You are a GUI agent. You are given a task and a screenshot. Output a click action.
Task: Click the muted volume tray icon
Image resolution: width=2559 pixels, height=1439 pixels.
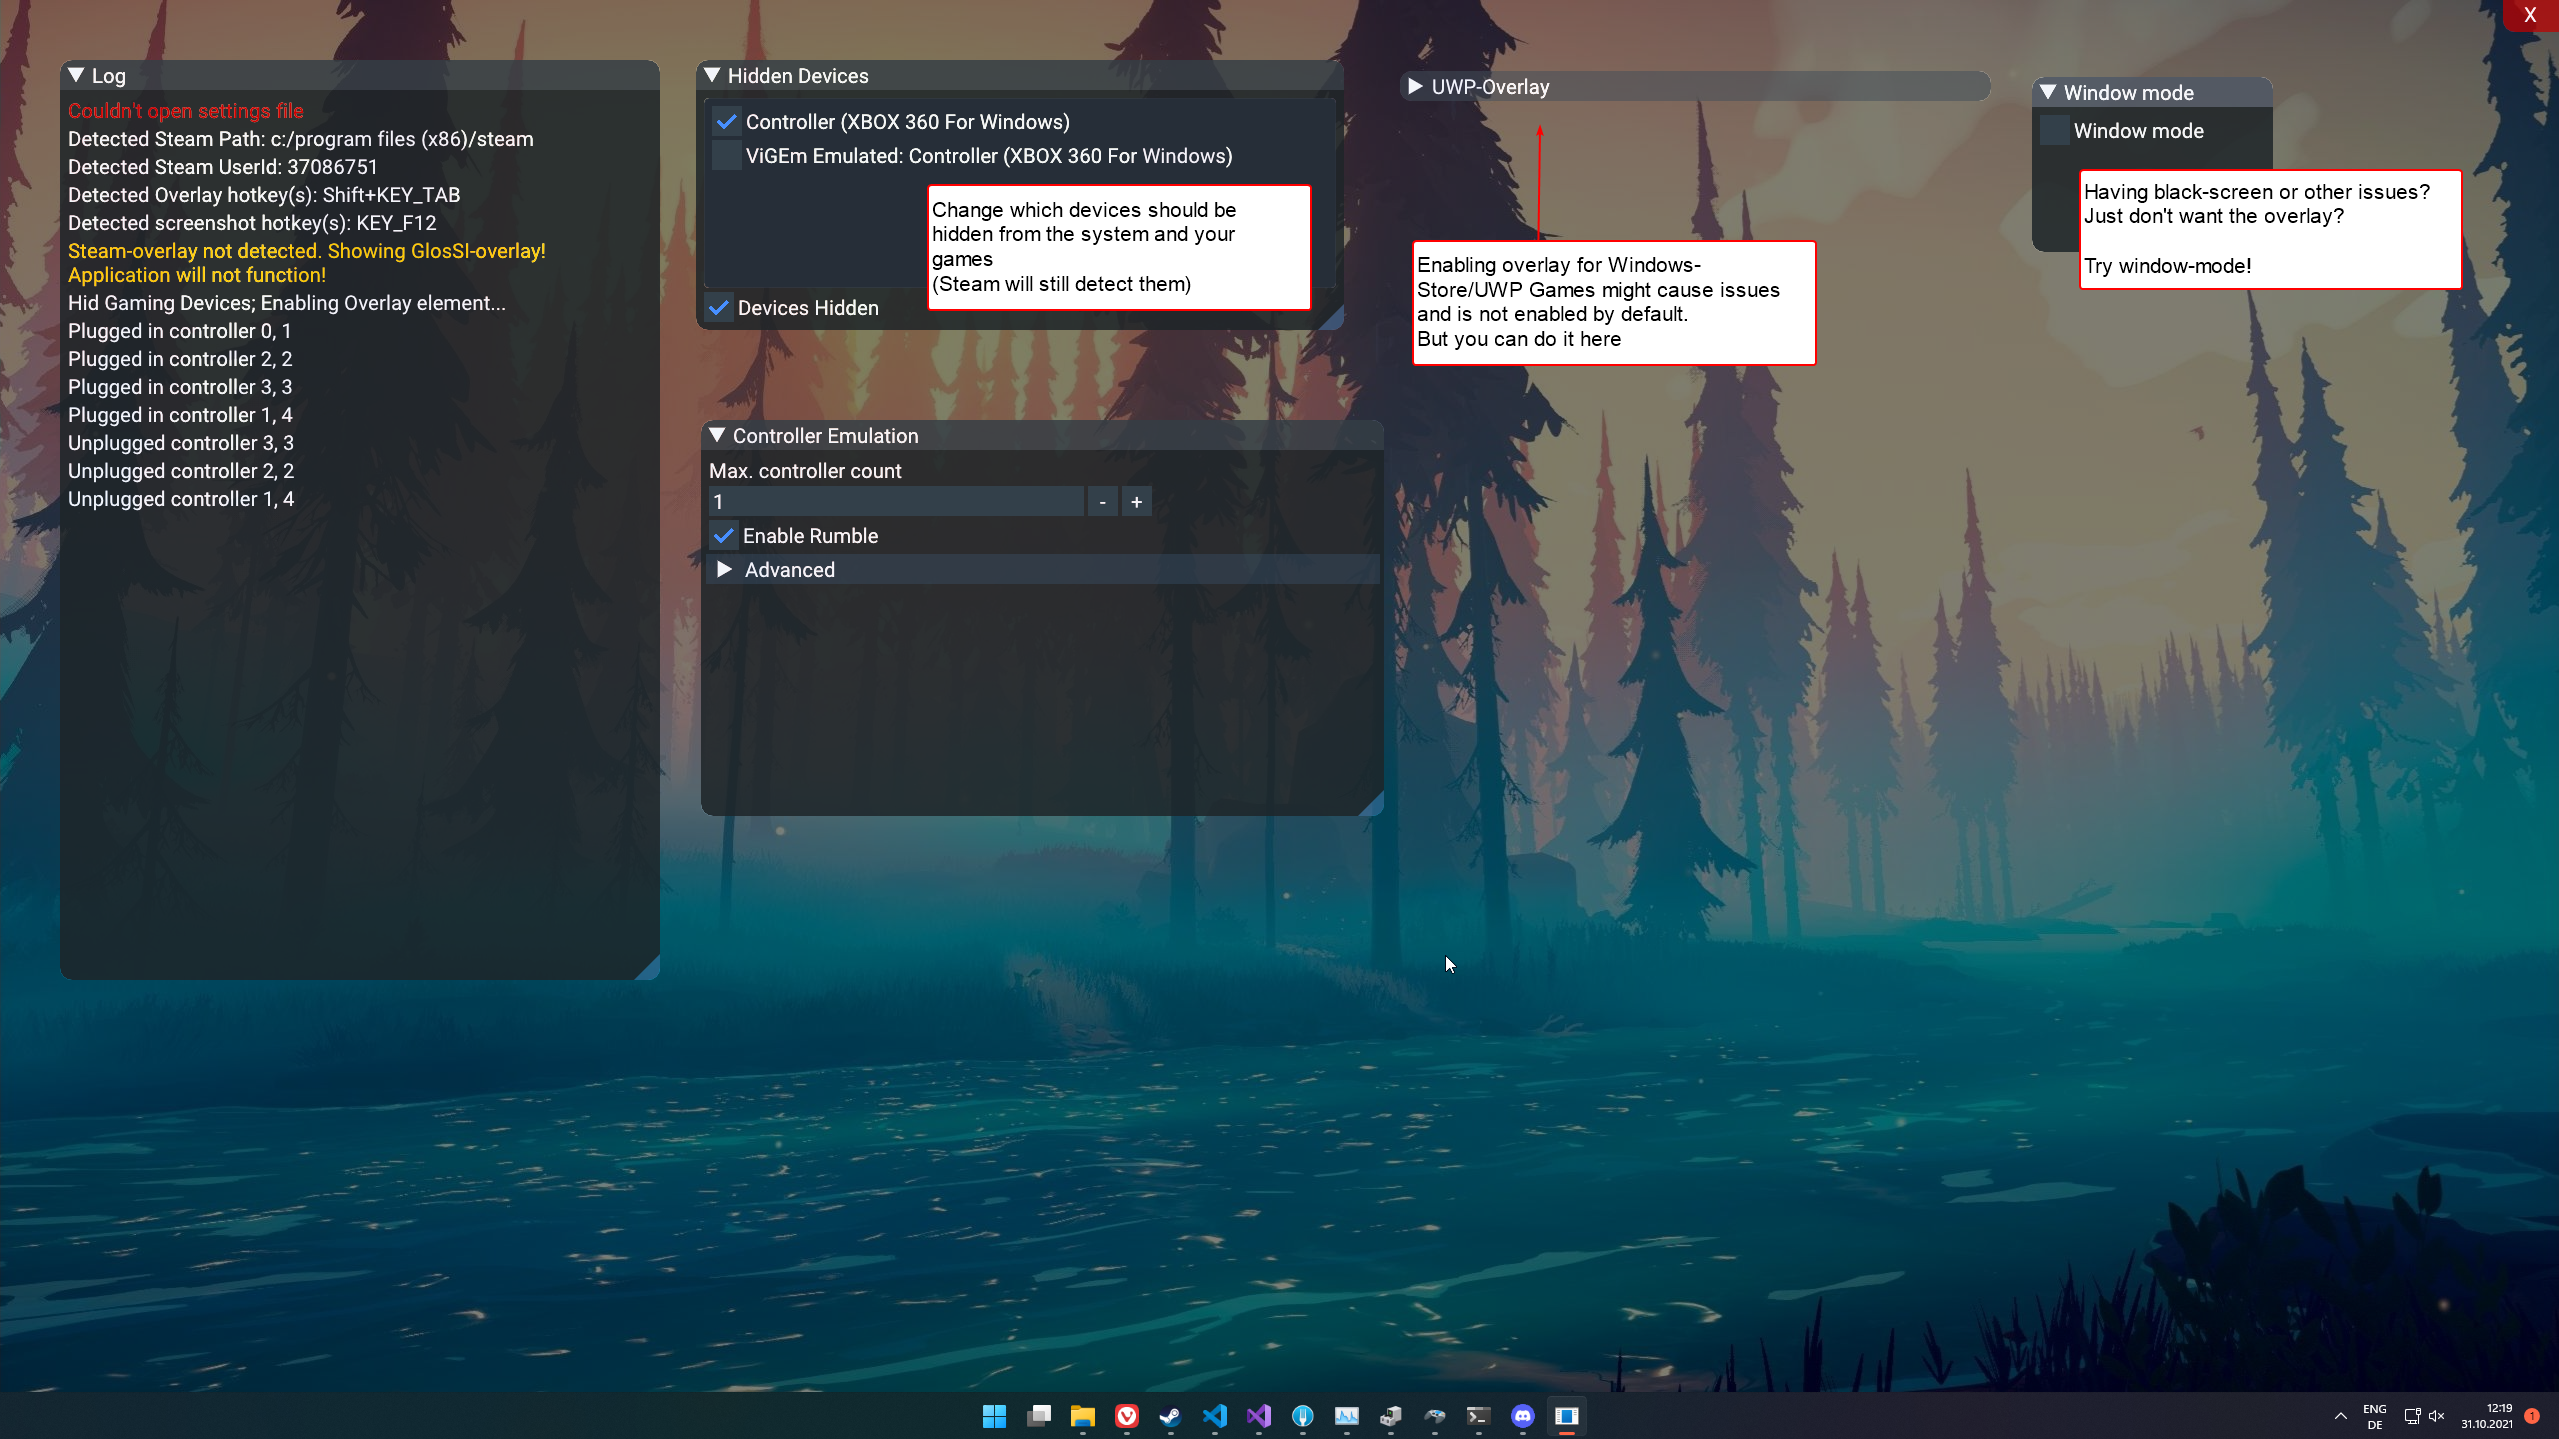(x=2437, y=1416)
